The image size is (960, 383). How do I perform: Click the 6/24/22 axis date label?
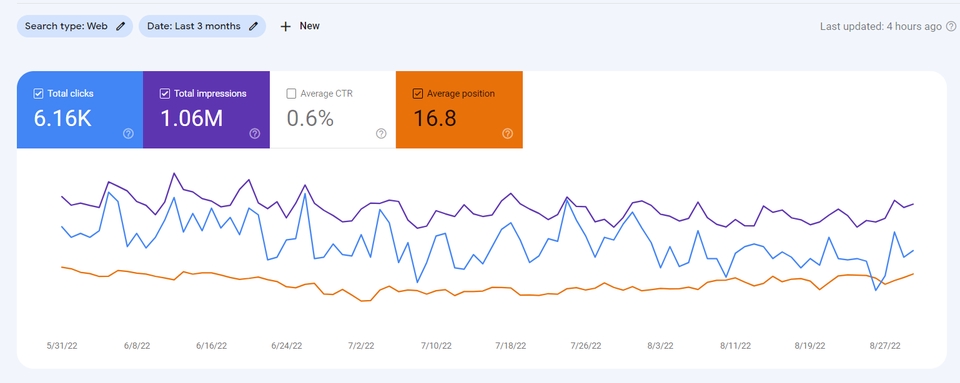(287, 346)
